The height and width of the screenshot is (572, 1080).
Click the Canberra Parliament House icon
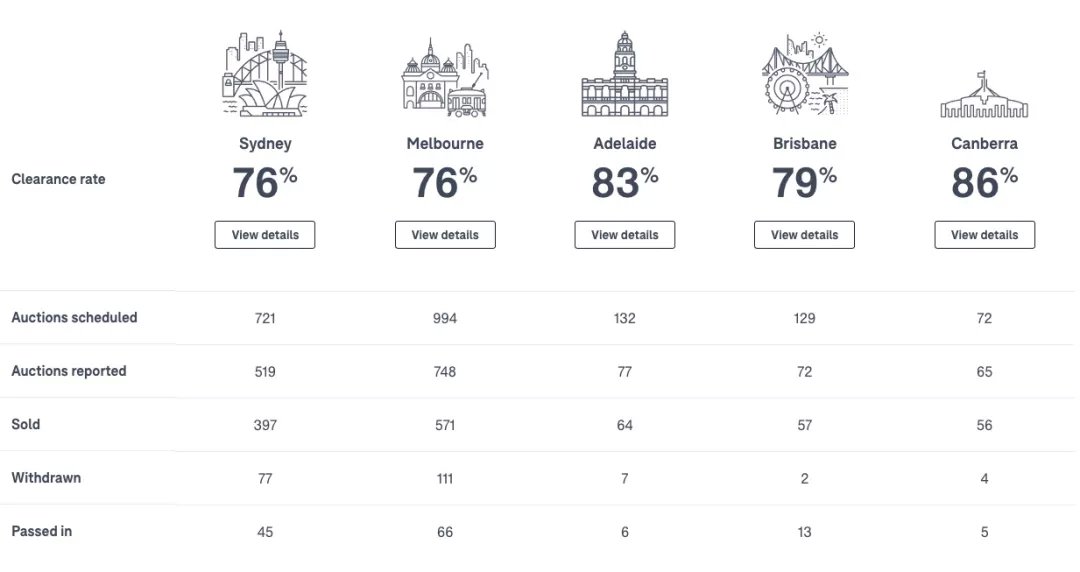(984, 94)
